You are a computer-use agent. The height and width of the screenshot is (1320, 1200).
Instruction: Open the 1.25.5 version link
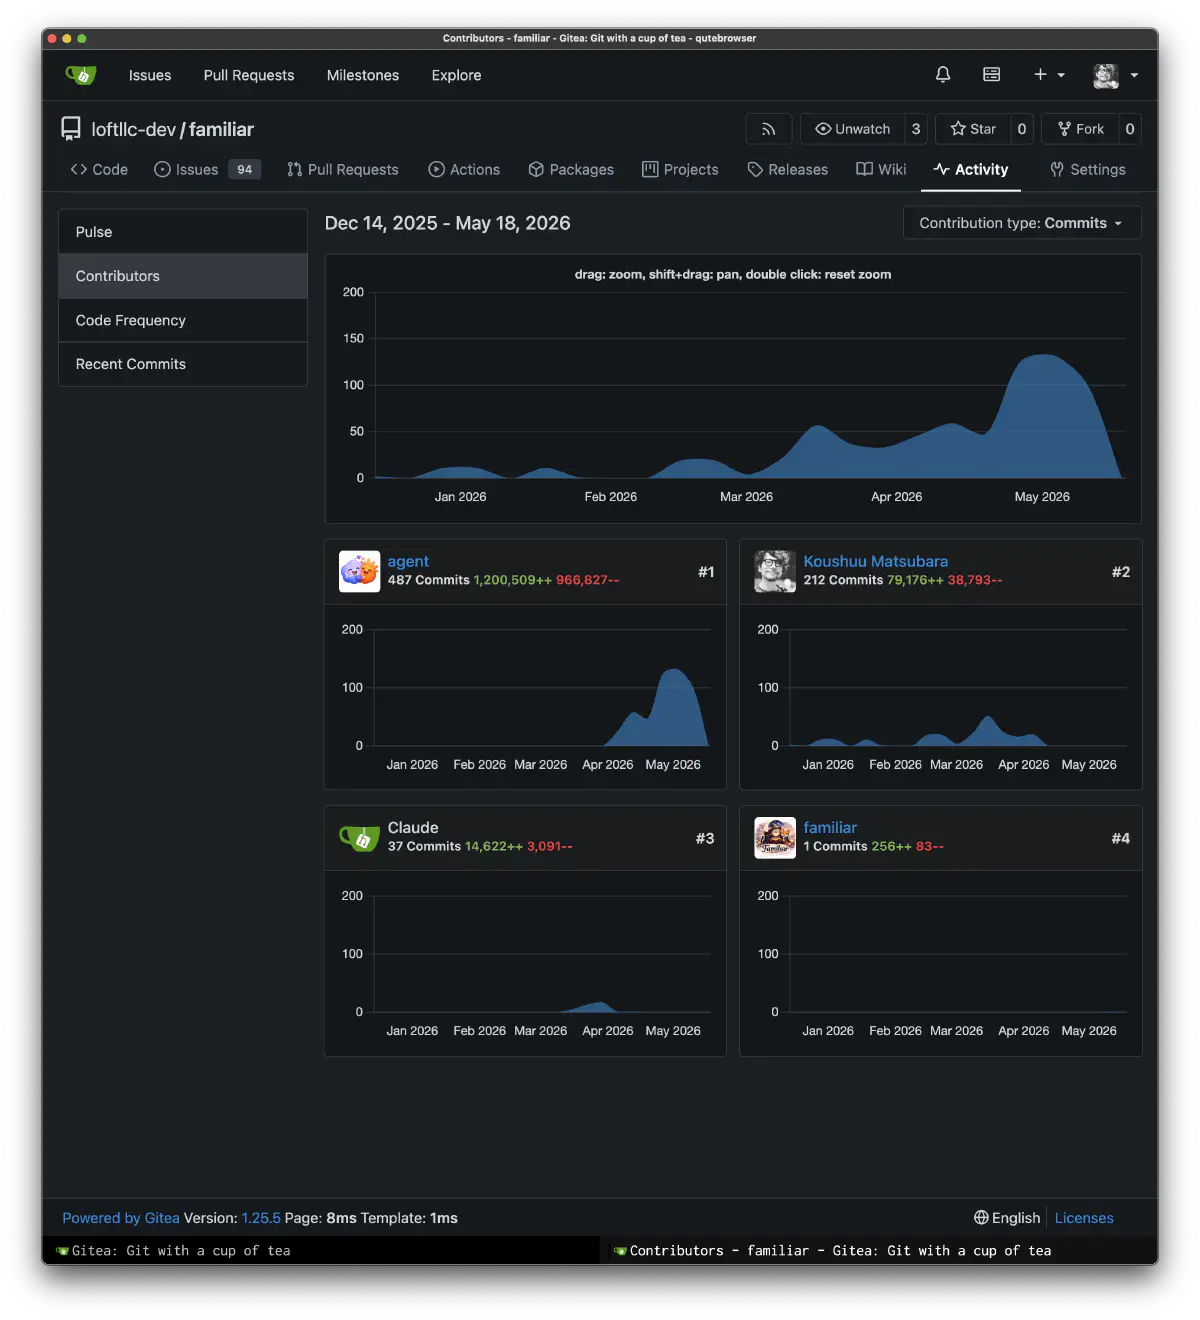coord(261,1218)
